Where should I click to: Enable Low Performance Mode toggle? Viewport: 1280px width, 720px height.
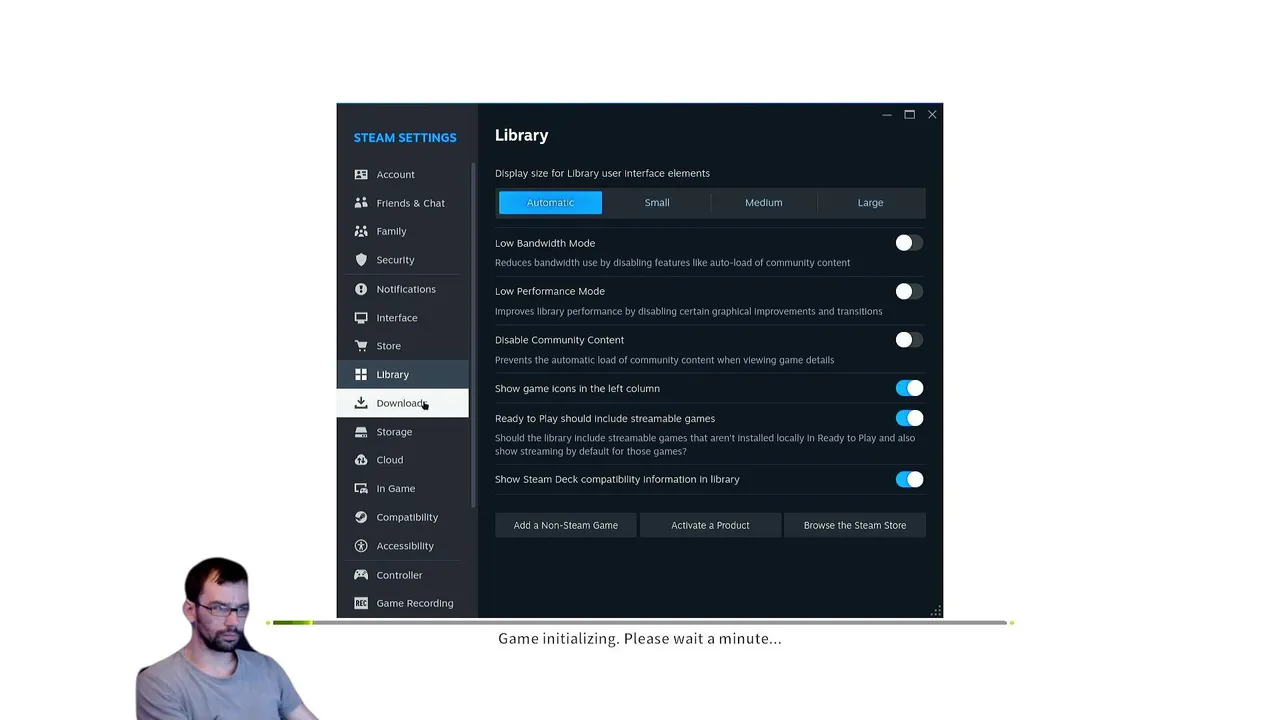909,291
